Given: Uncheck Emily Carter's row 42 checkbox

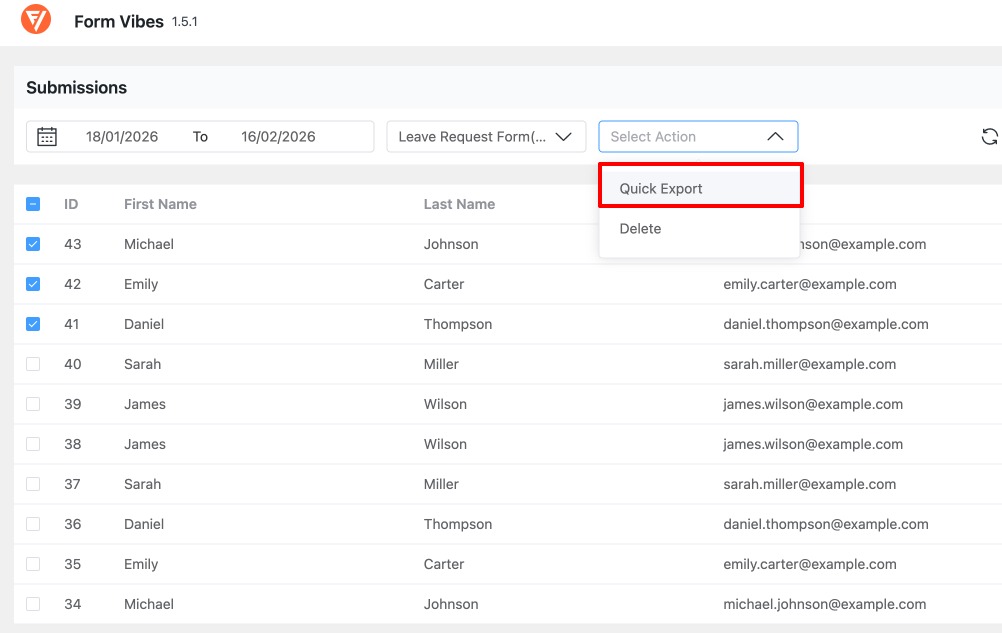Looking at the screenshot, I should [33, 284].
